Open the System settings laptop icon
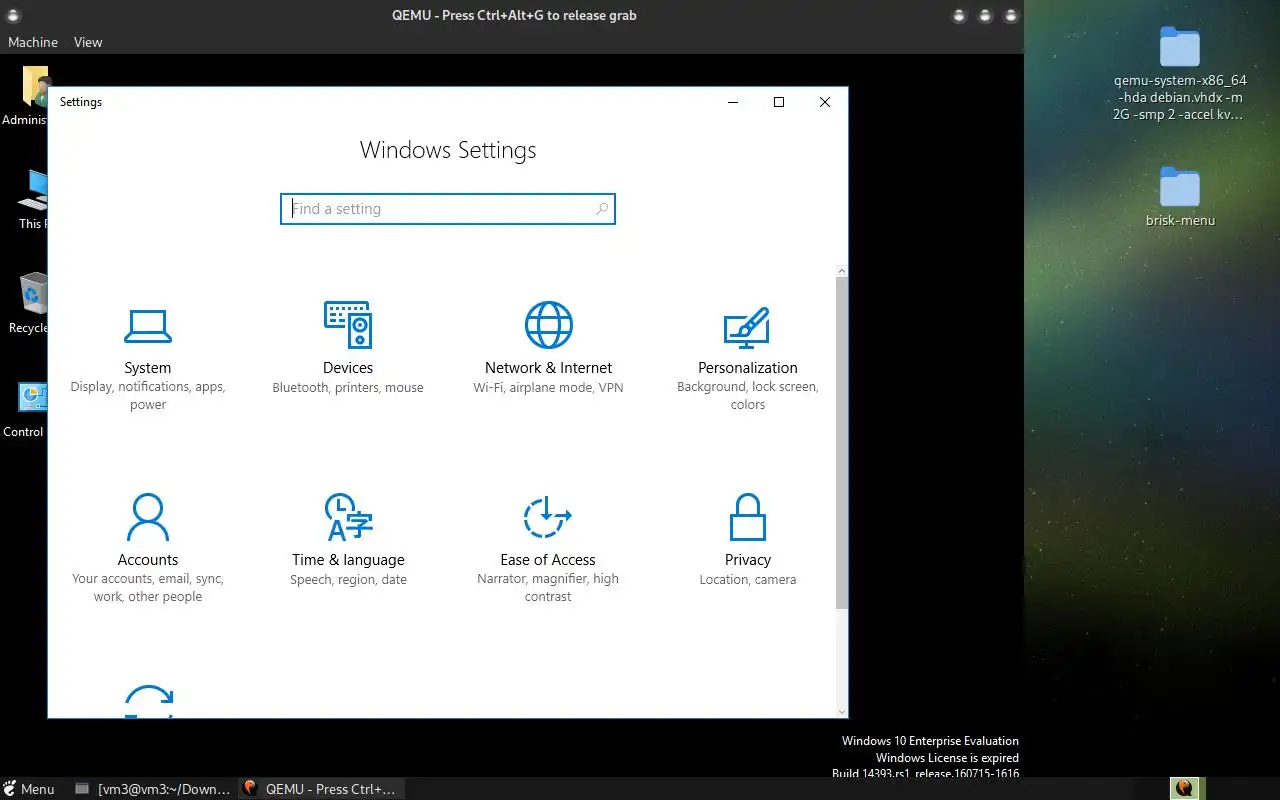 (x=148, y=326)
